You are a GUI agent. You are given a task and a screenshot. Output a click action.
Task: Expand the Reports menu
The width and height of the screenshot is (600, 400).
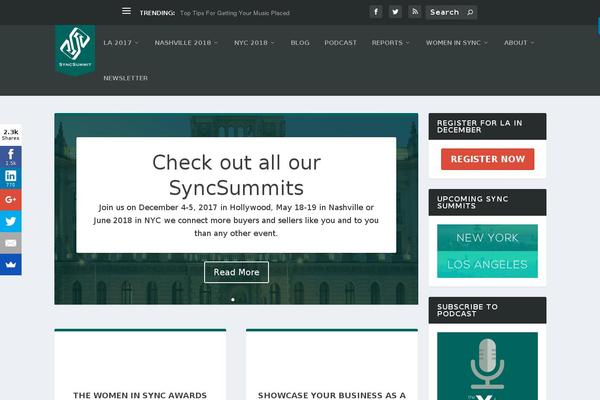click(x=390, y=43)
